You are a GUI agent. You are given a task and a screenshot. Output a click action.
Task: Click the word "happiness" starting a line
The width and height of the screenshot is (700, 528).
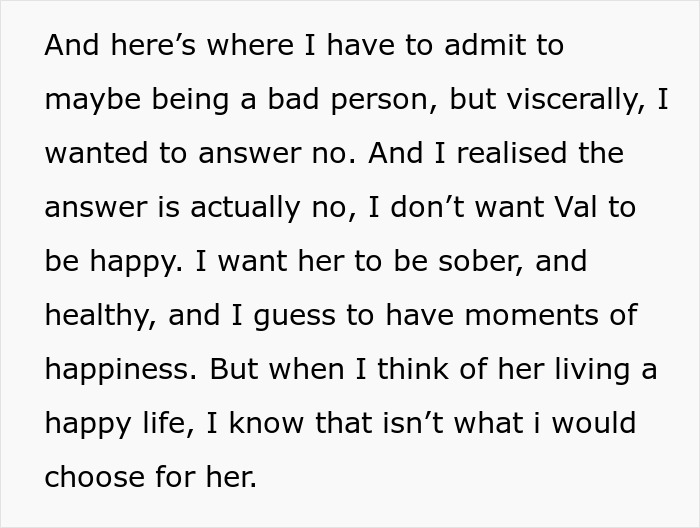click(x=122, y=369)
